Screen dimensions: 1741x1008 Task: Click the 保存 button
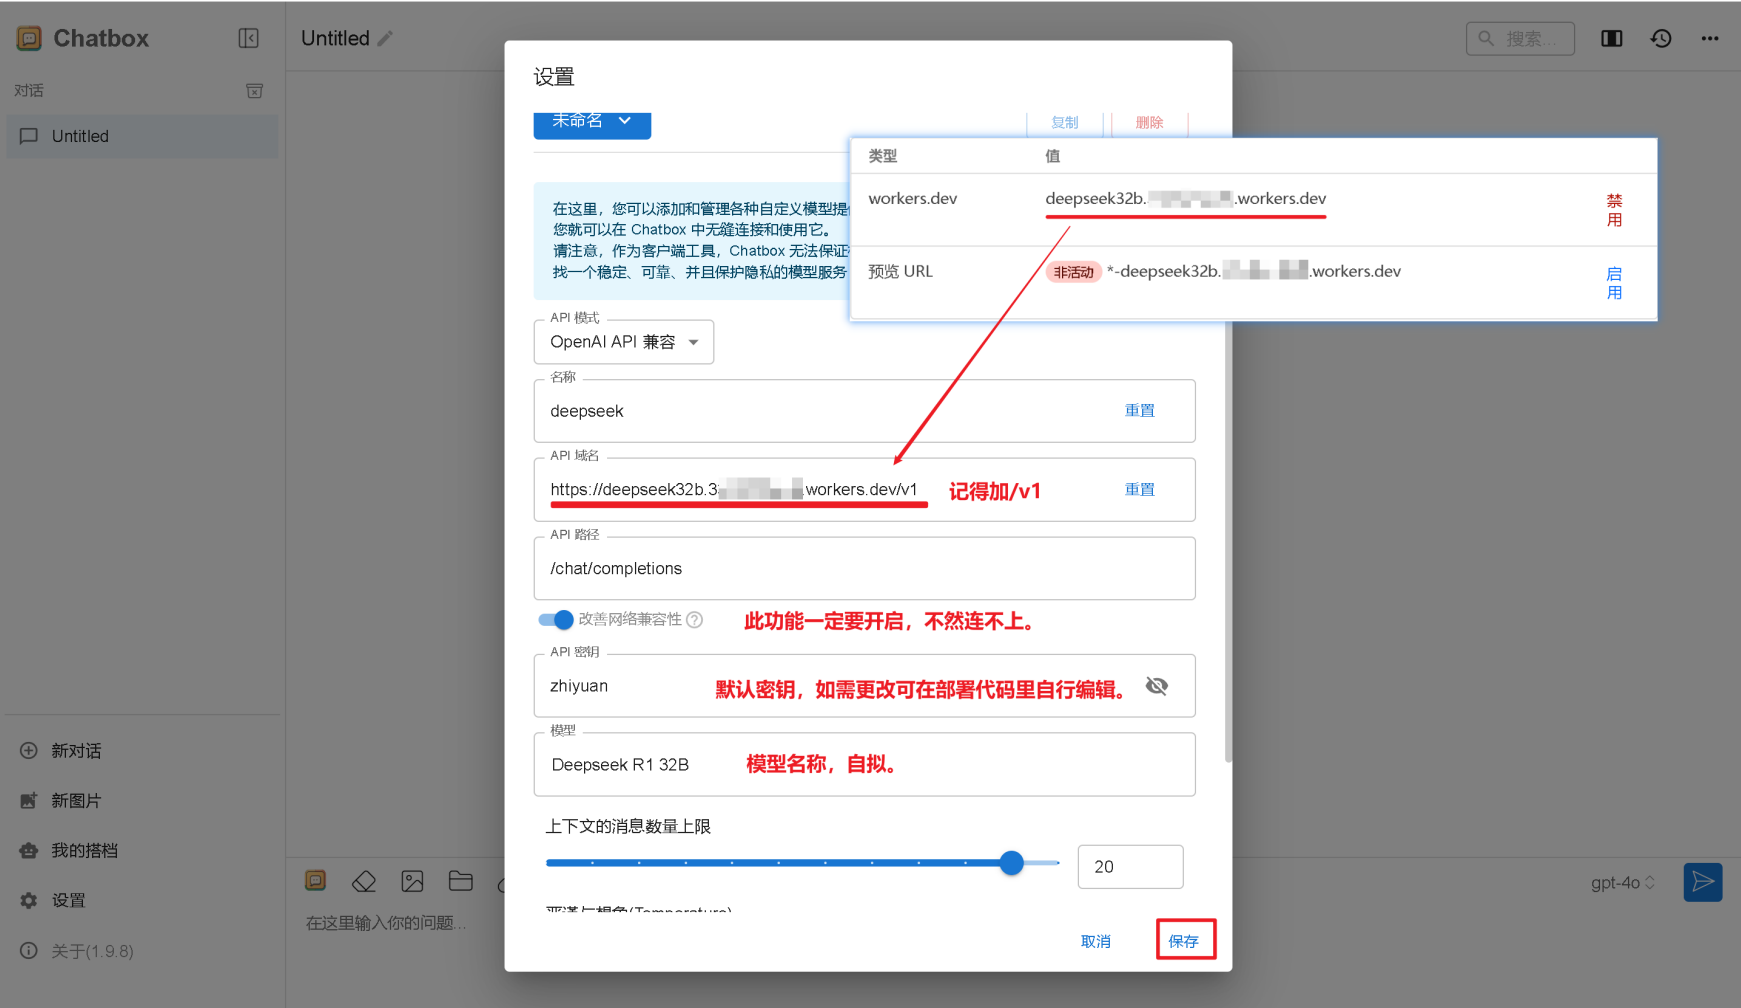(1184, 940)
